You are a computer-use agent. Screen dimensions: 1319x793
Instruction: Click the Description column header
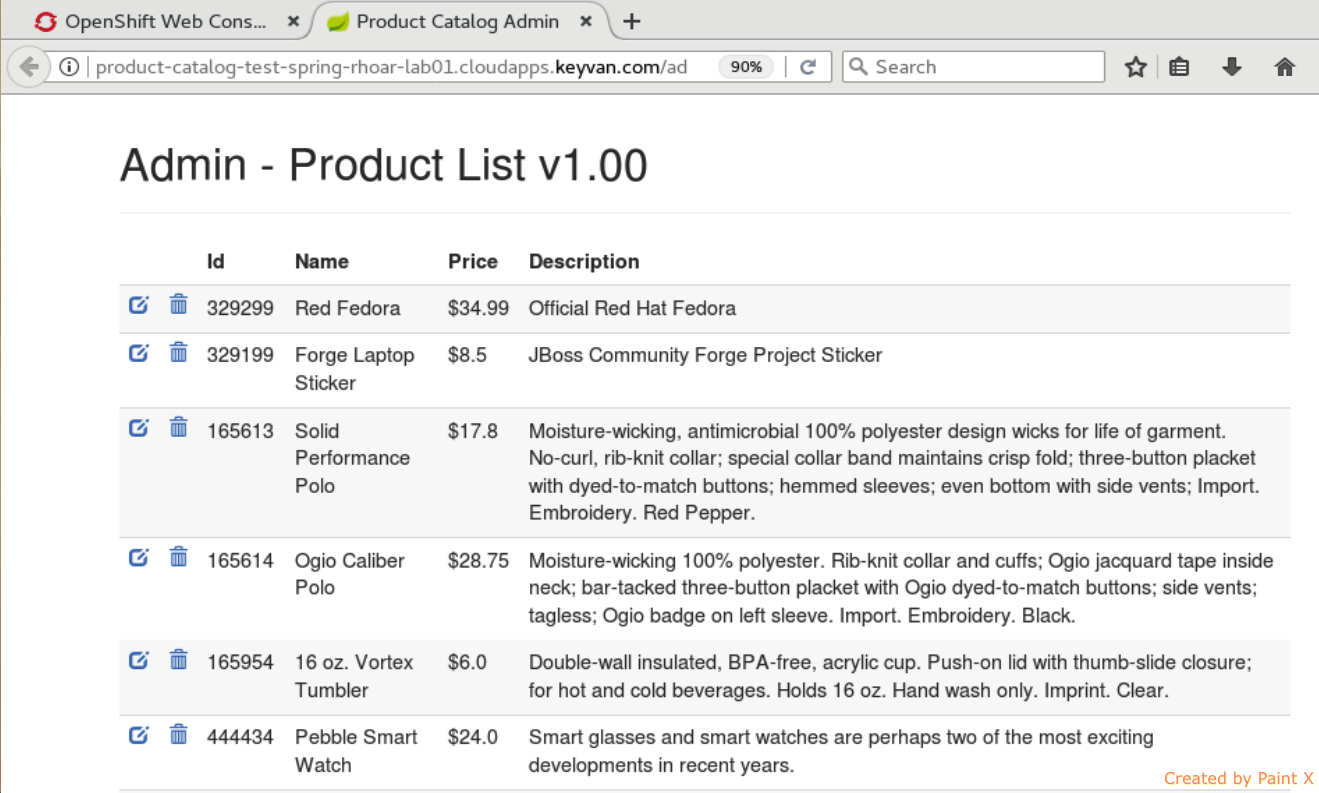pos(584,261)
